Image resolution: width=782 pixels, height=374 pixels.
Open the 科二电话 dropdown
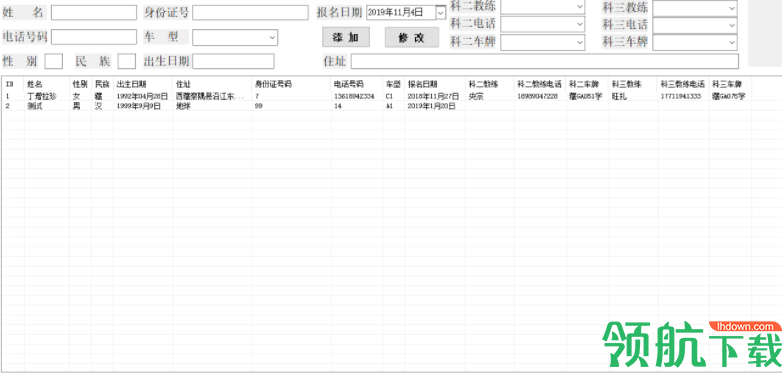[543, 24]
